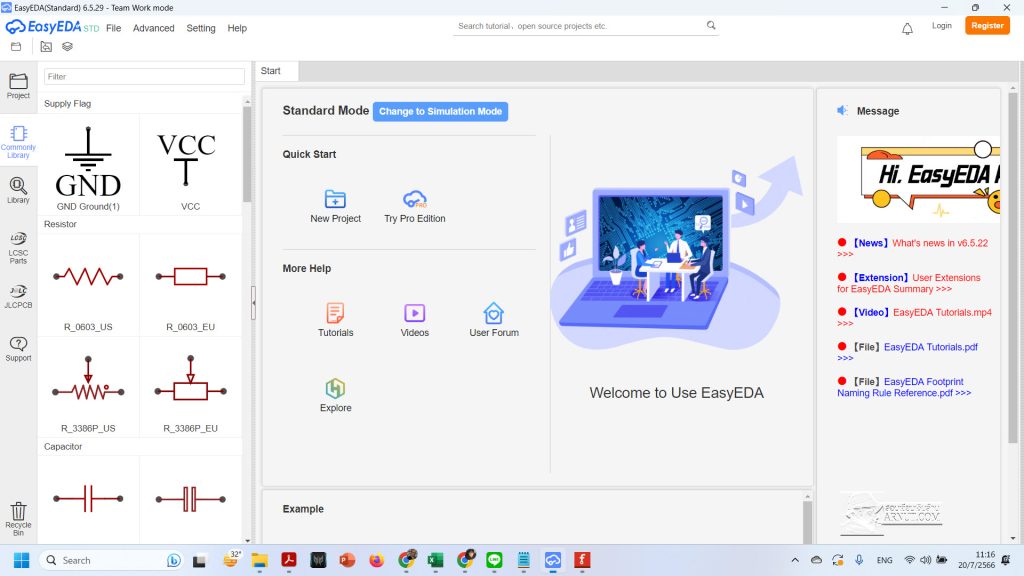Select the GND Ground symbol

point(88,166)
